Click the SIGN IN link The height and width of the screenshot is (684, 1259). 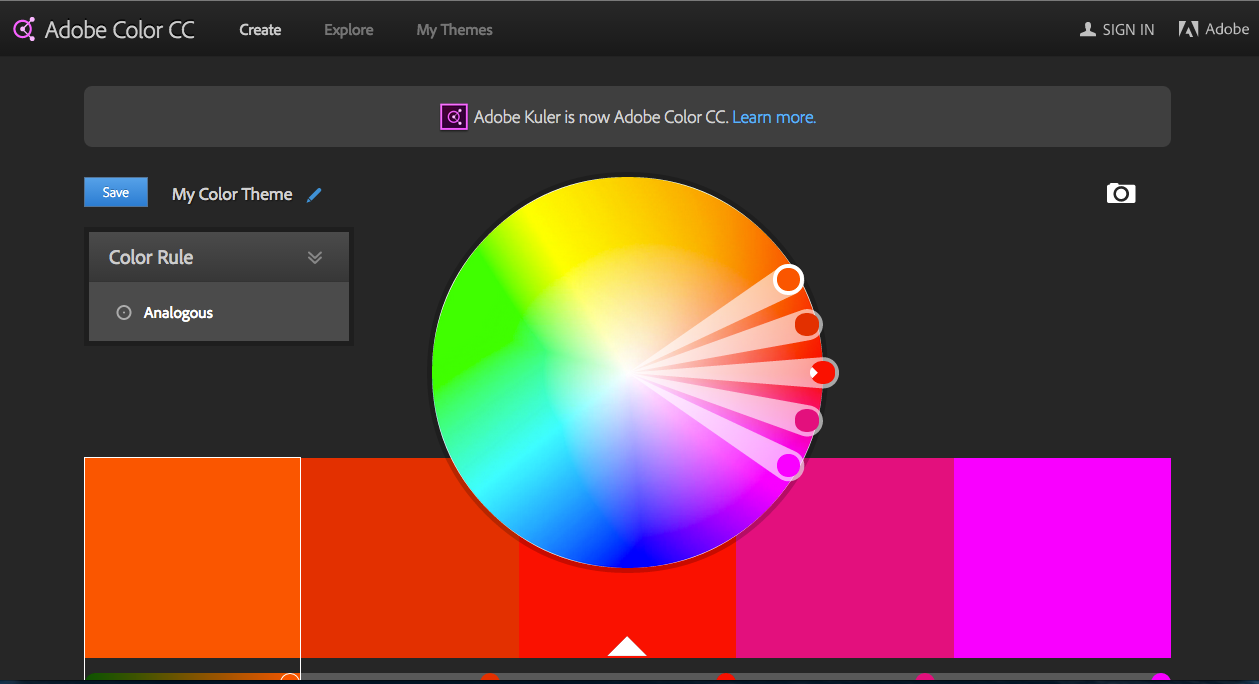coord(1128,30)
